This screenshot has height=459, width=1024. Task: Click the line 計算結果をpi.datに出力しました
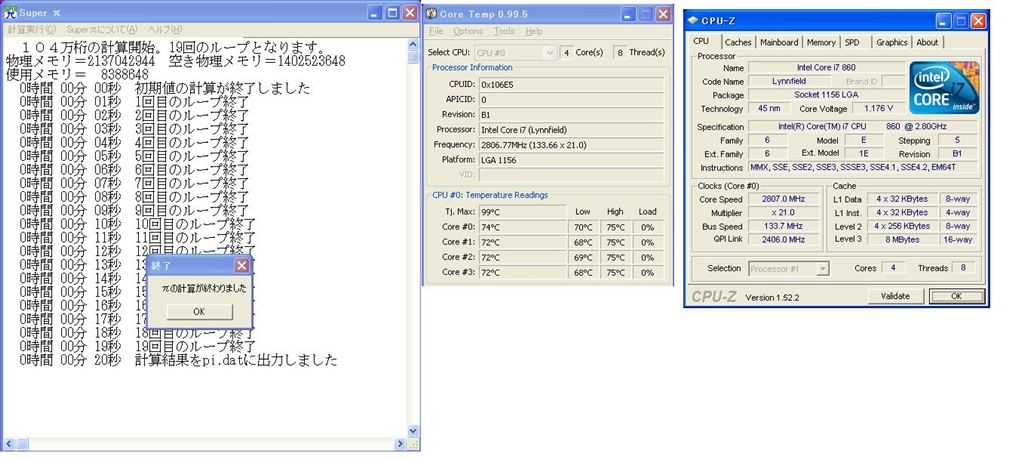tap(236, 360)
